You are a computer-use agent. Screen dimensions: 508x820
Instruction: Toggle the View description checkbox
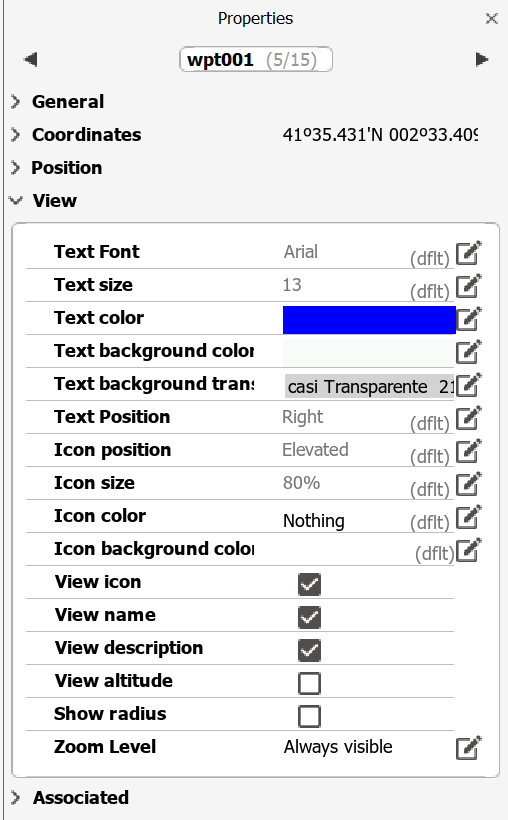pos(309,650)
